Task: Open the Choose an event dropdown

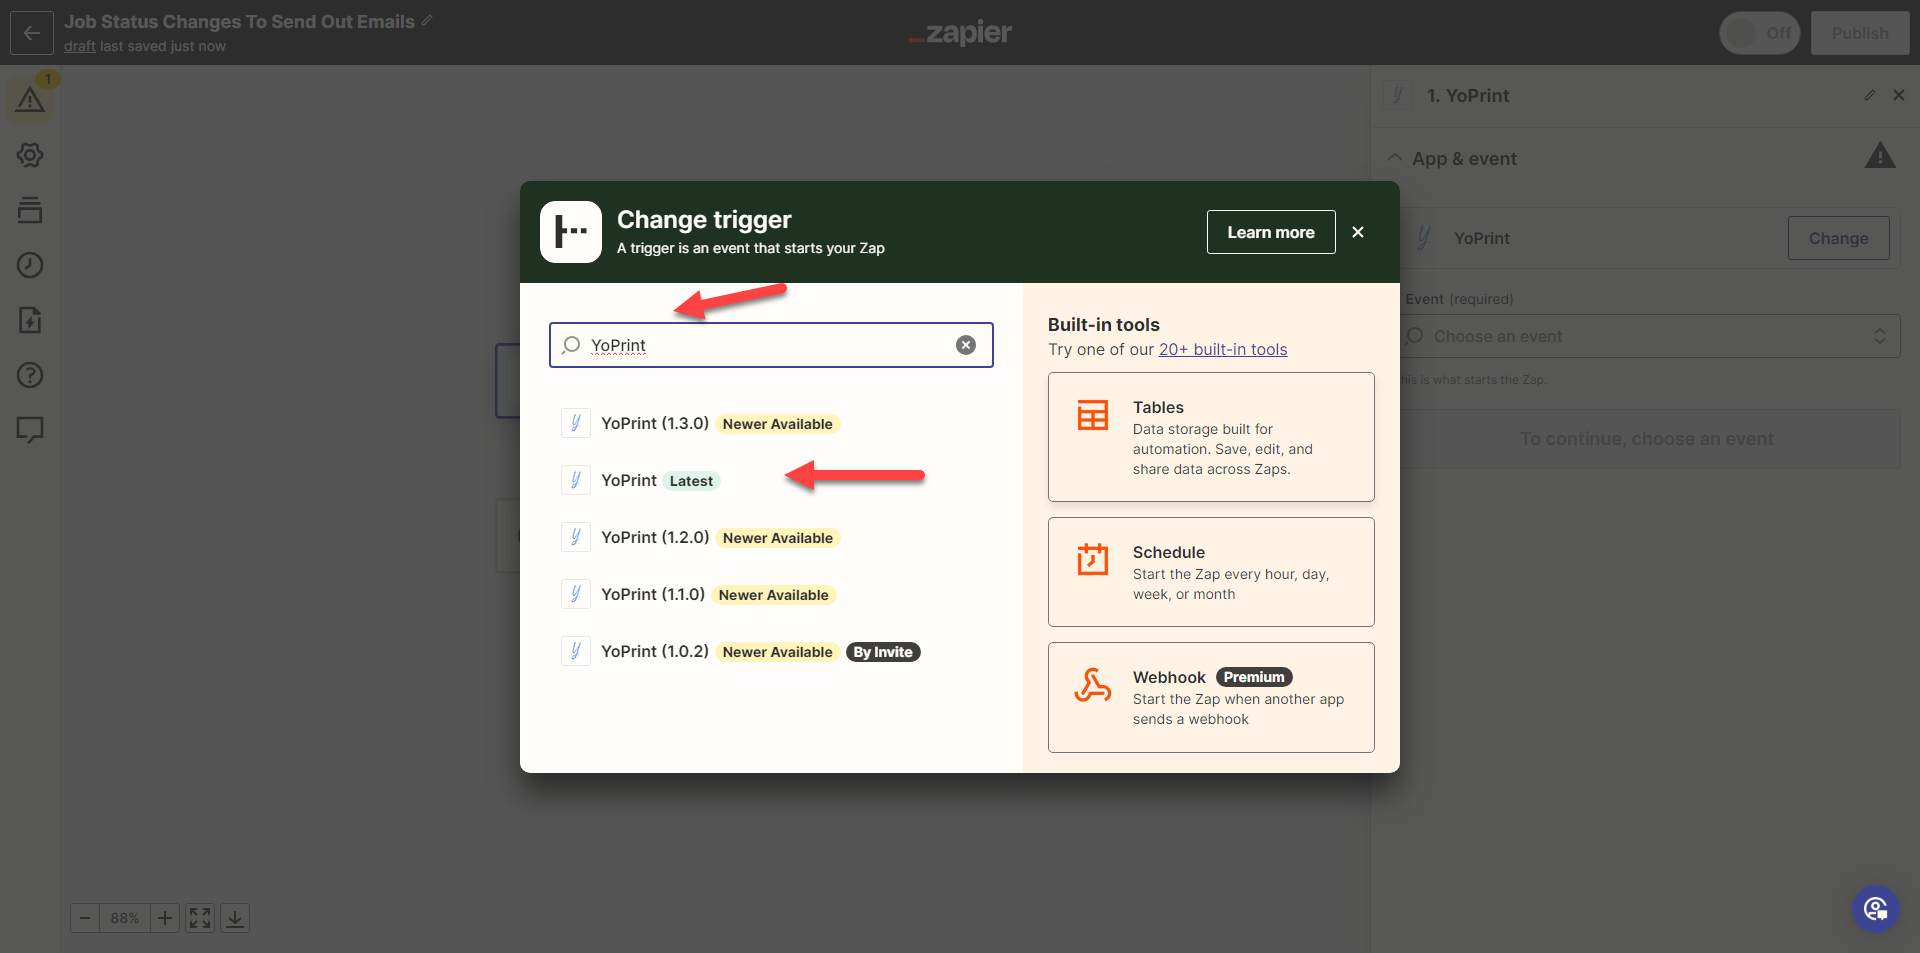Action: pos(1649,336)
